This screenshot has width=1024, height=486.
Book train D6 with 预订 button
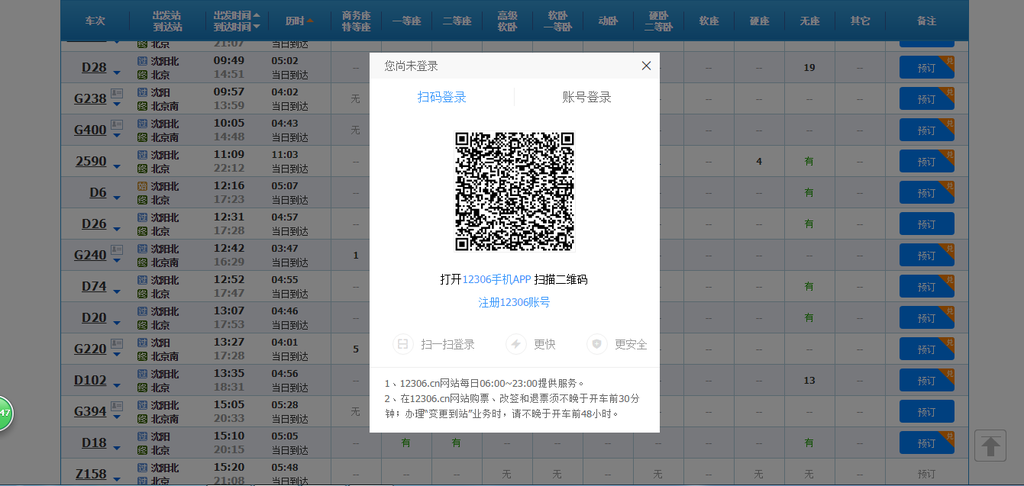tap(927, 193)
